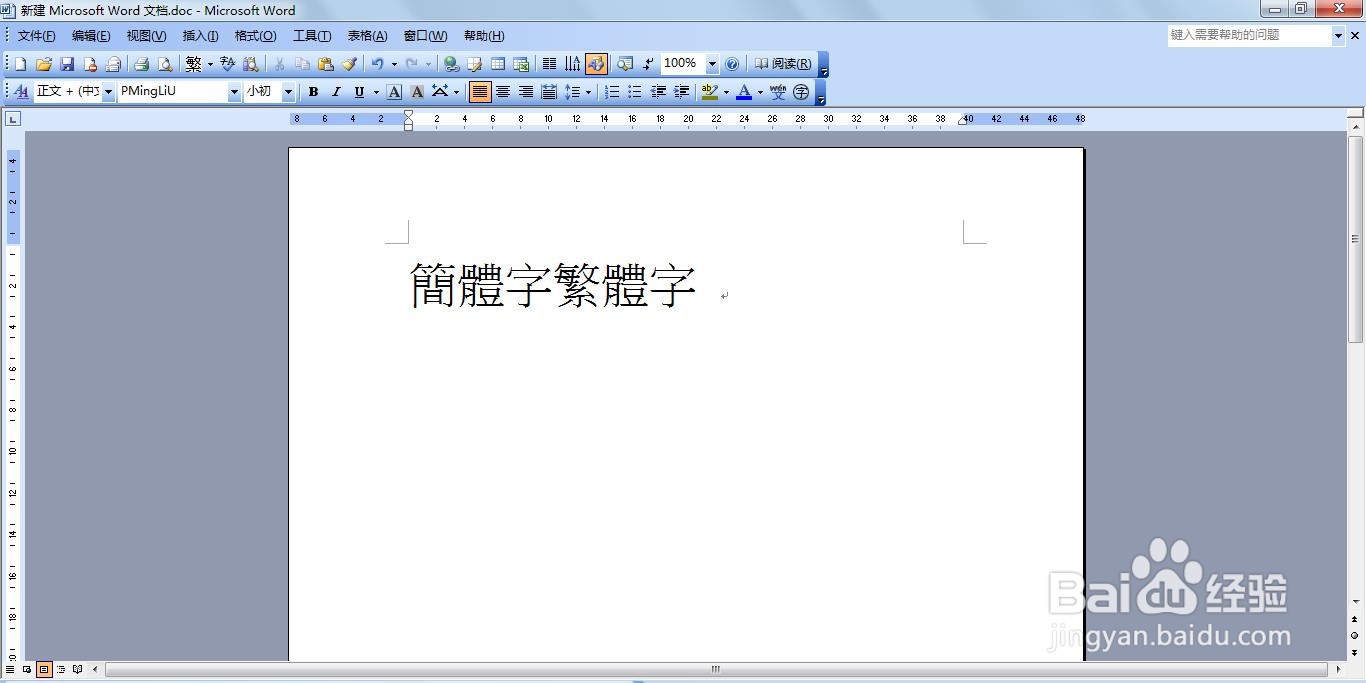Open the 视图(V) menu
The height and width of the screenshot is (683, 1366).
tap(146, 36)
